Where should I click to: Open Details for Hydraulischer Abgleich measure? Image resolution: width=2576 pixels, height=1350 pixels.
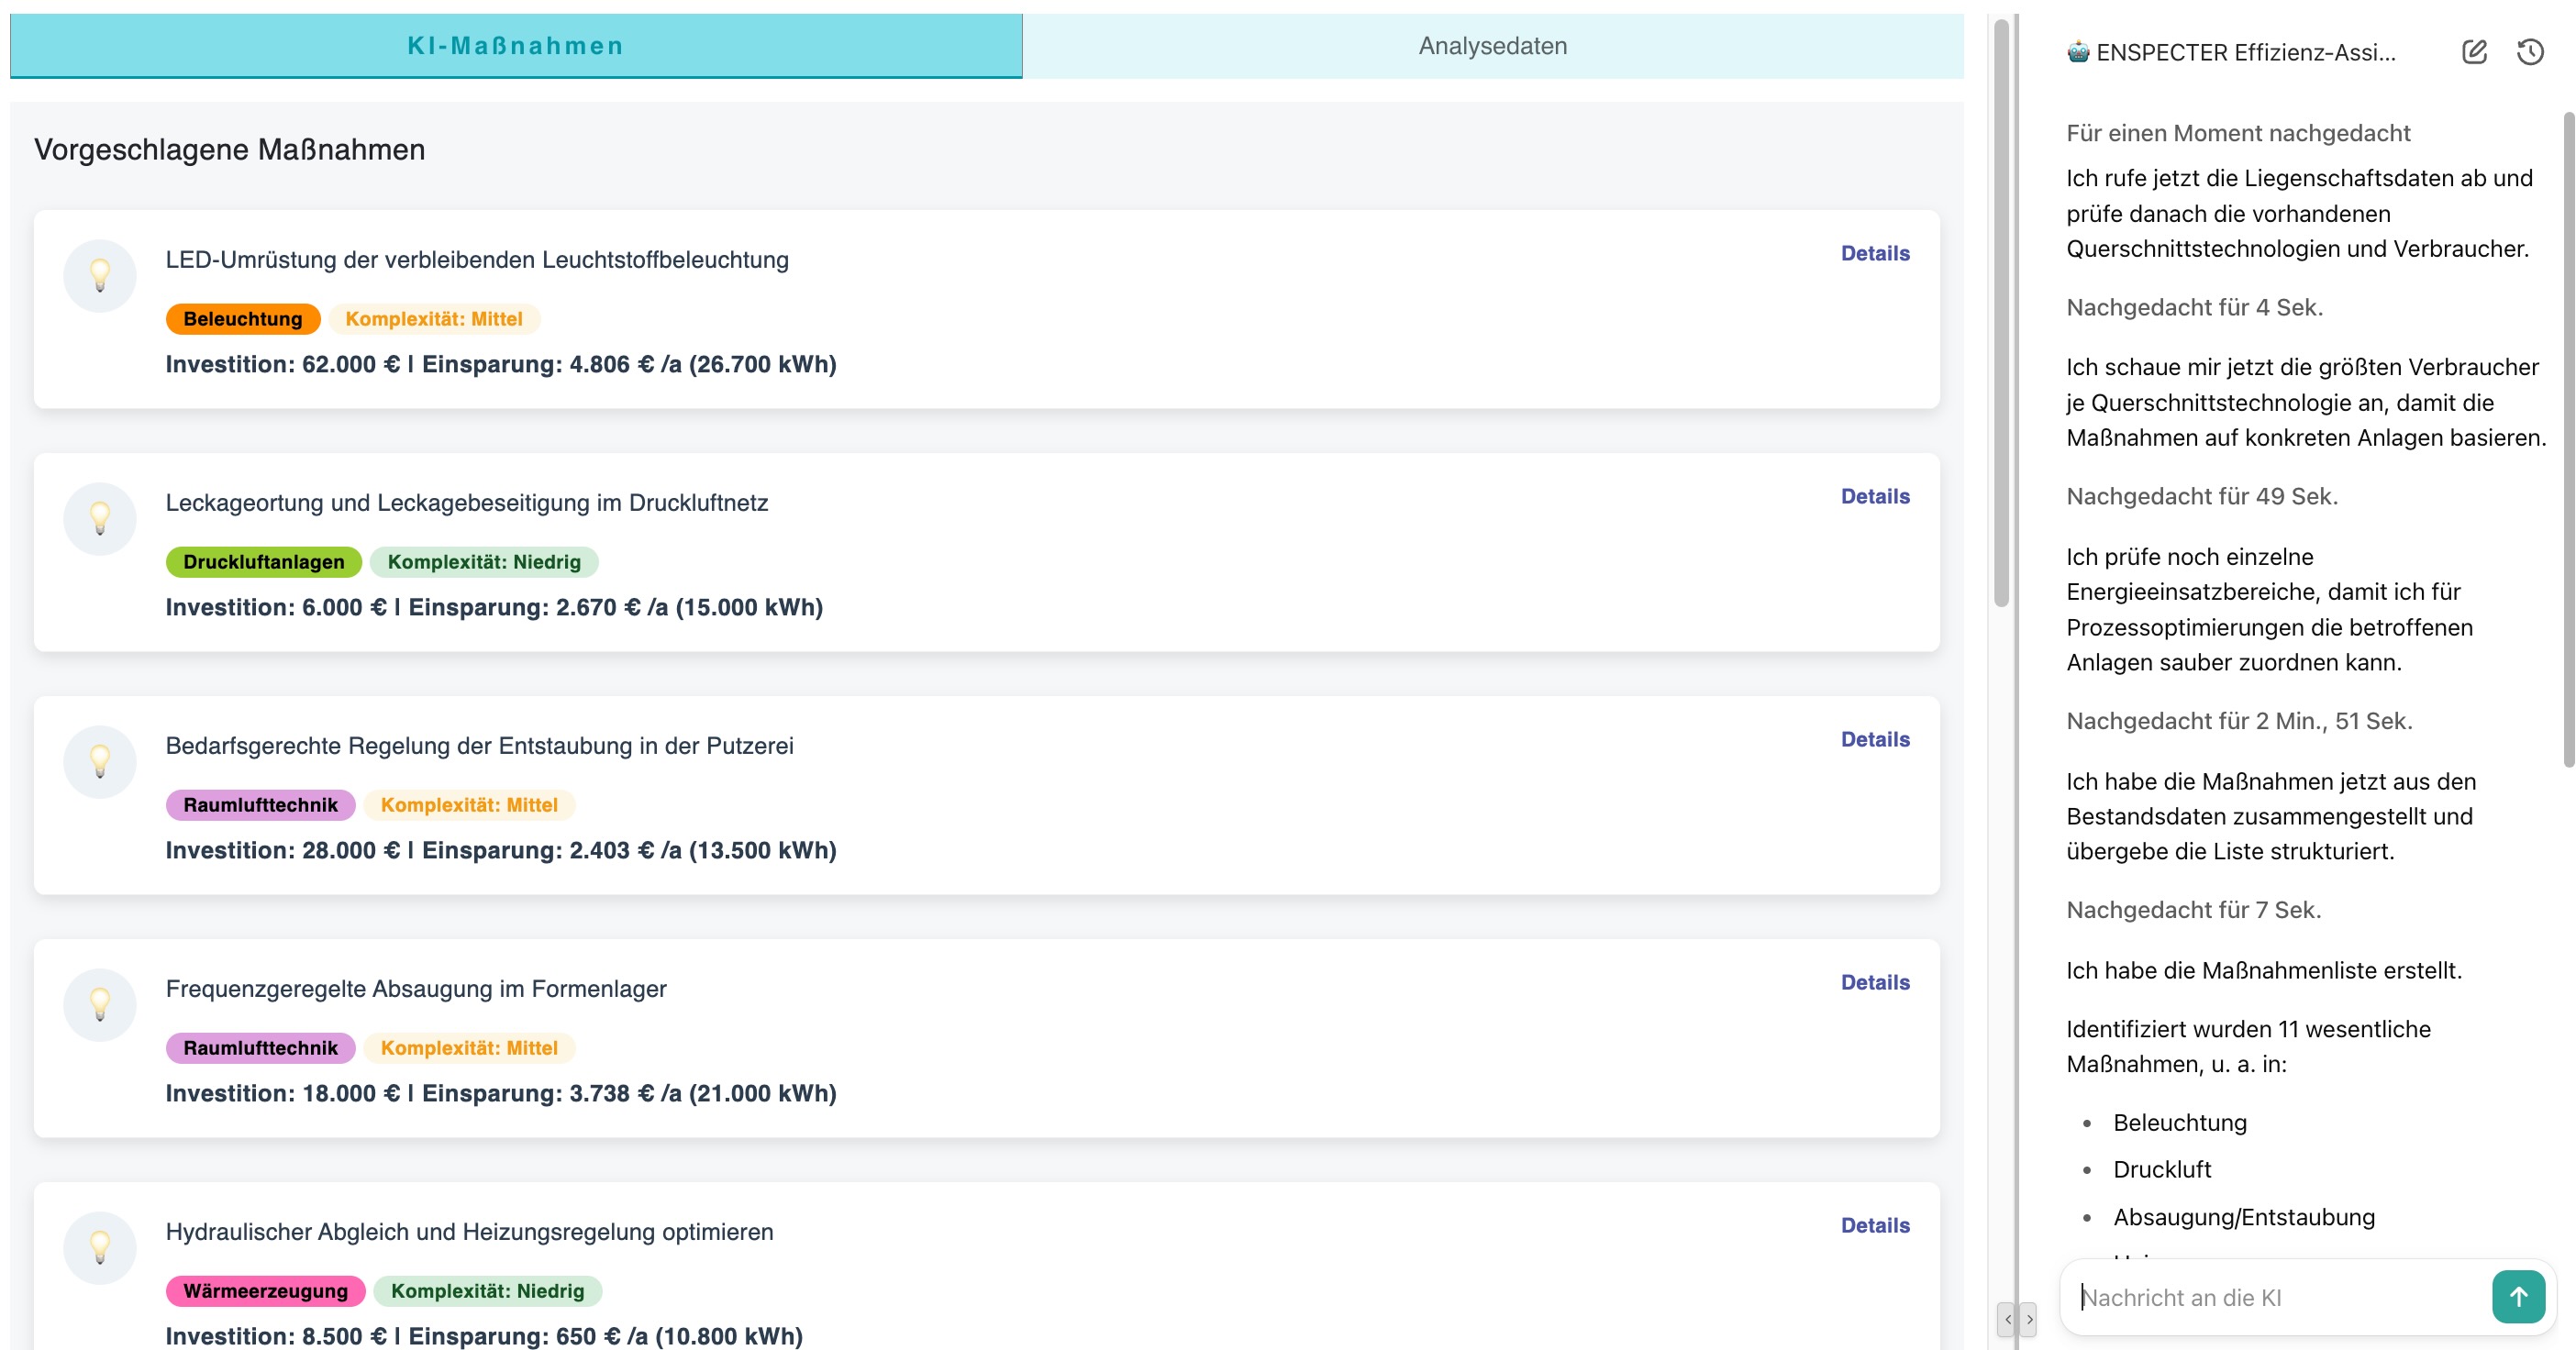1875,1225
